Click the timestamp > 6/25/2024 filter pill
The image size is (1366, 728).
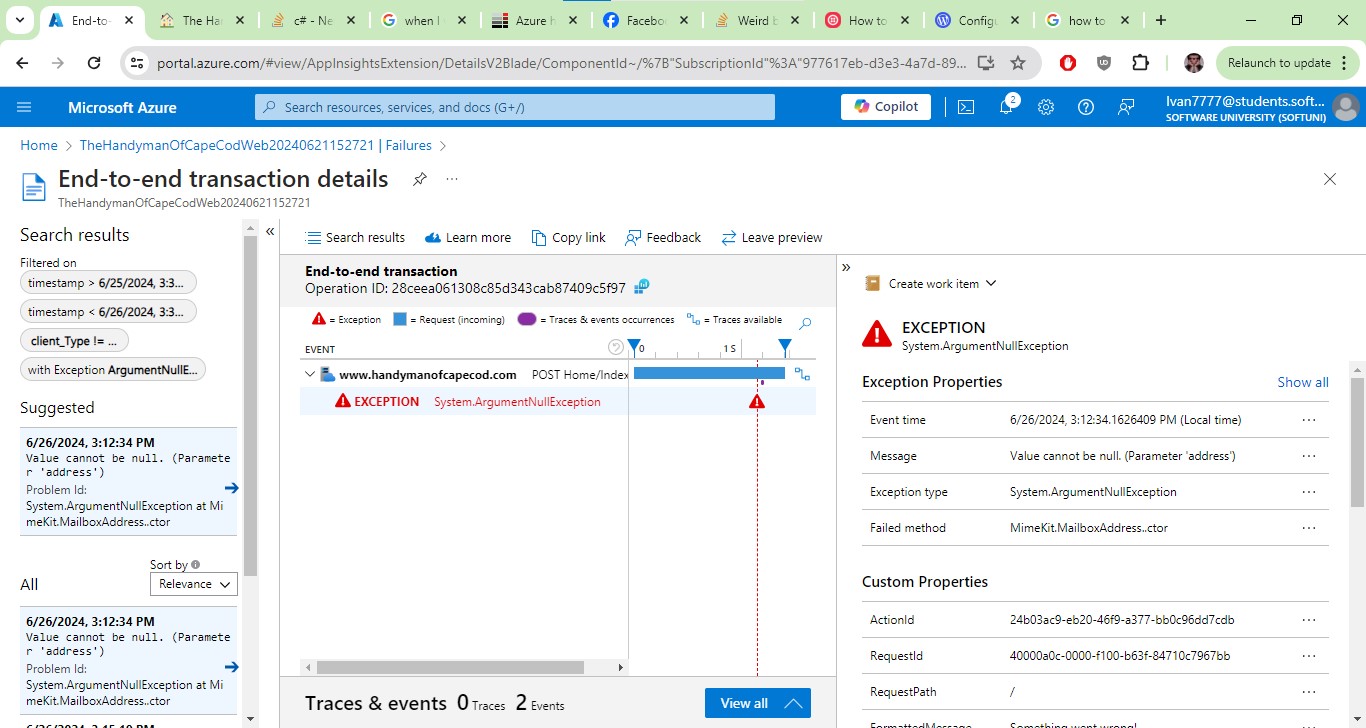pyautogui.click(x=108, y=283)
